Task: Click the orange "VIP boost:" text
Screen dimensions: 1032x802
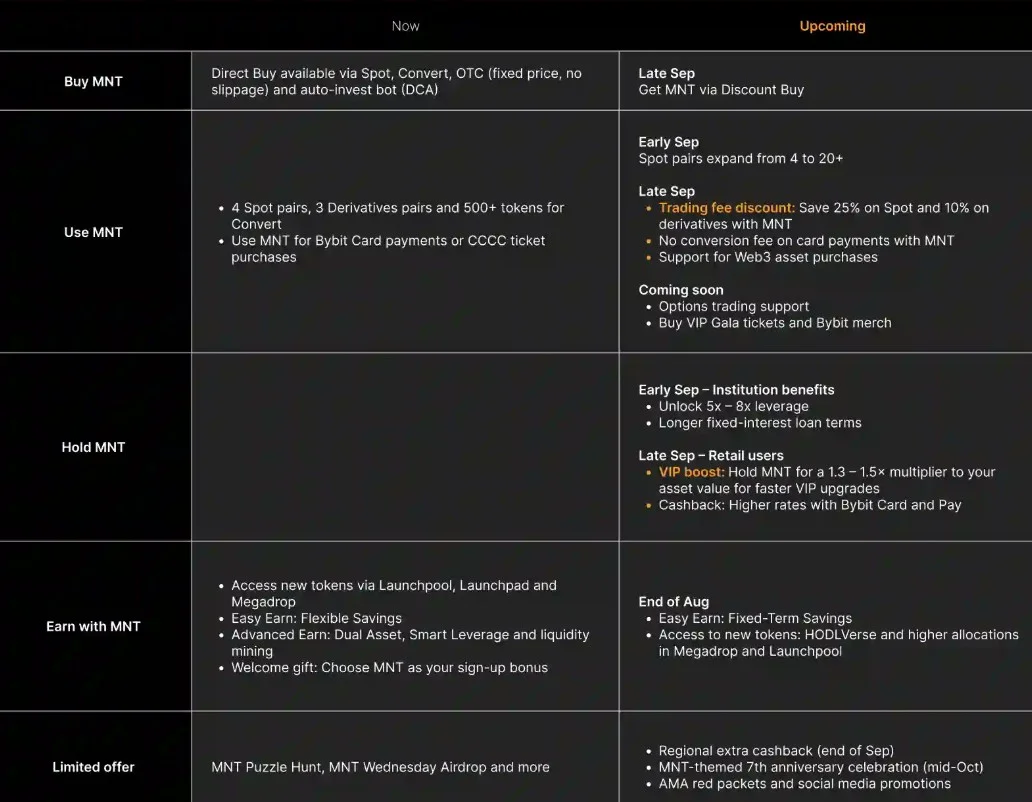Action: pos(690,472)
